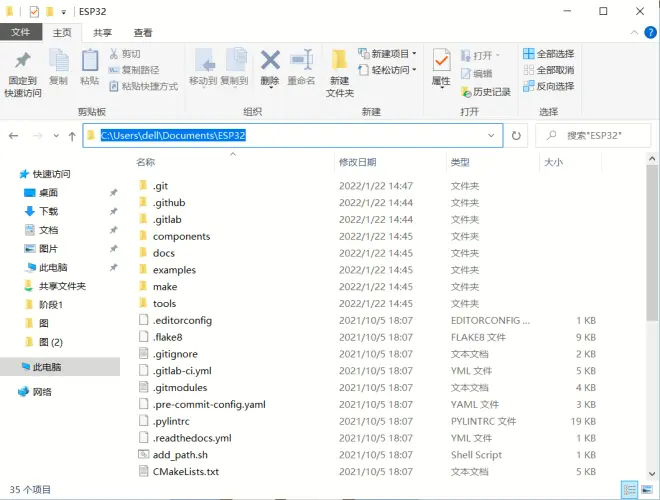The width and height of the screenshot is (660, 500).
Task: Expand the address bar history dropdown
Action: (x=491, y=136)
